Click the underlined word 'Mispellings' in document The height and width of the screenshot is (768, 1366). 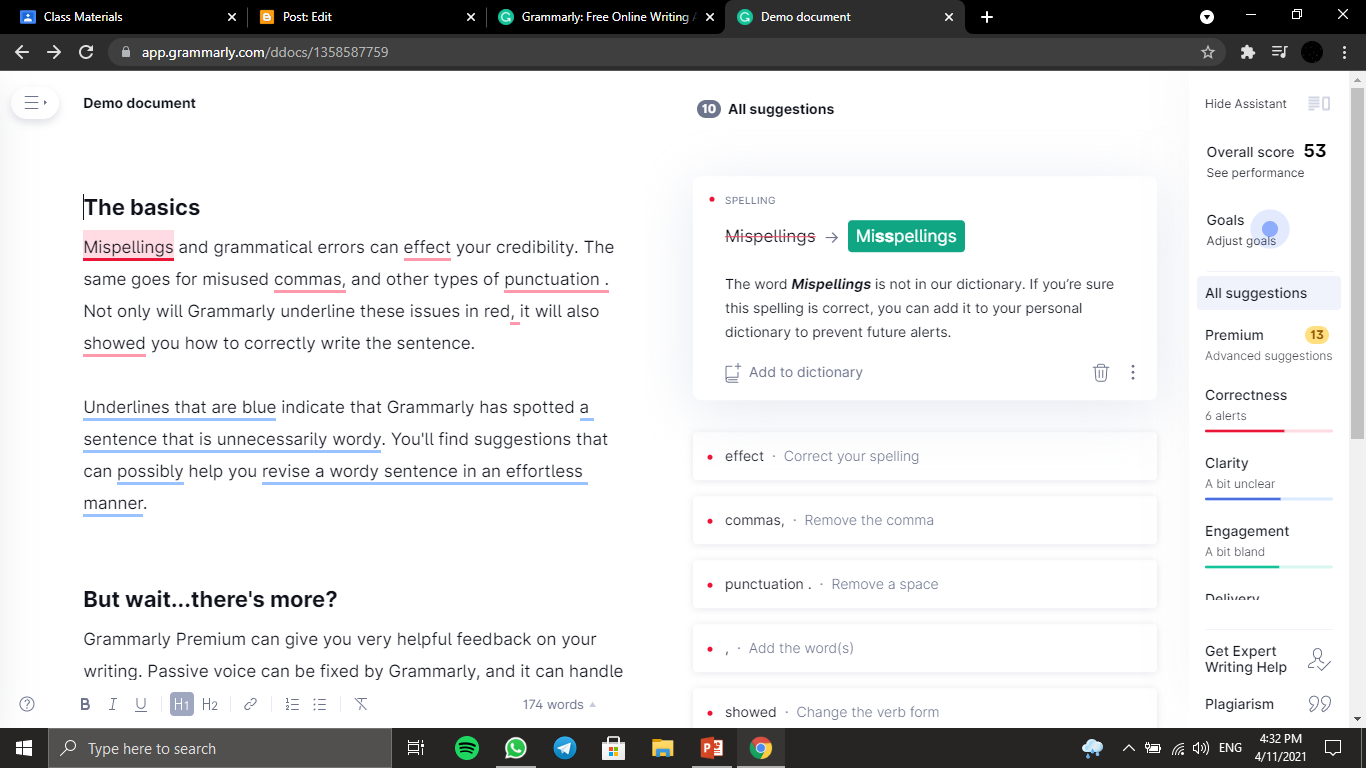(x=128, y=247)
